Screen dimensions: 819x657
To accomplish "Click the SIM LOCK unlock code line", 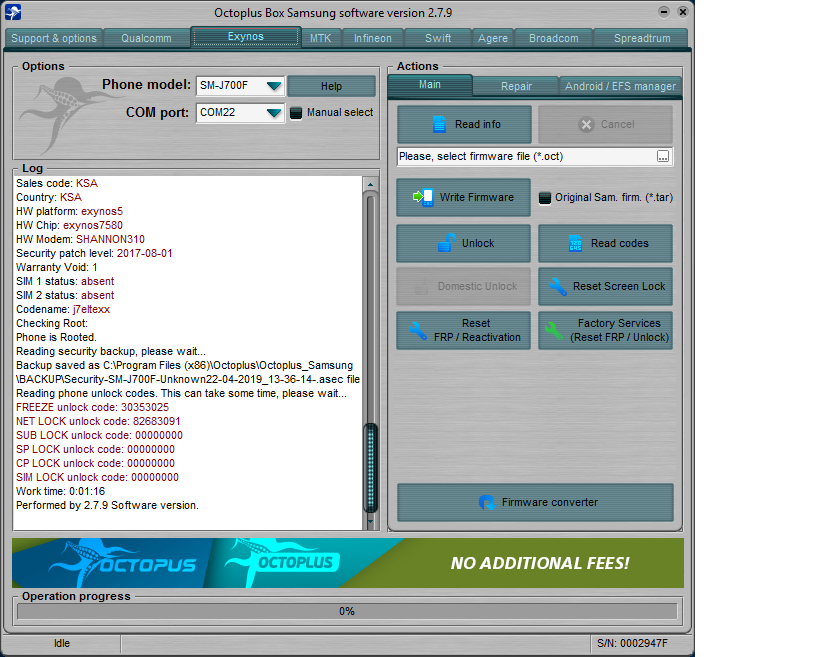I will click(97, 477).
